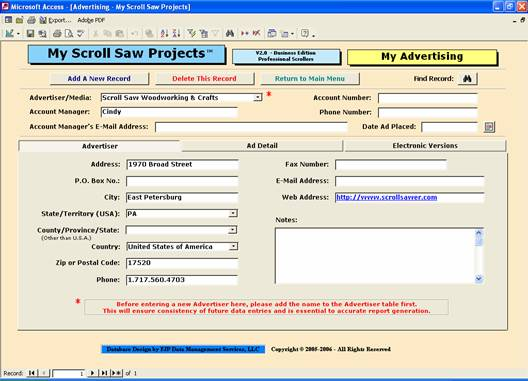Click the My Advertising yellow header button
Image resolution: width=528 pixels, height=381 pixels.
tap(422, 57)
